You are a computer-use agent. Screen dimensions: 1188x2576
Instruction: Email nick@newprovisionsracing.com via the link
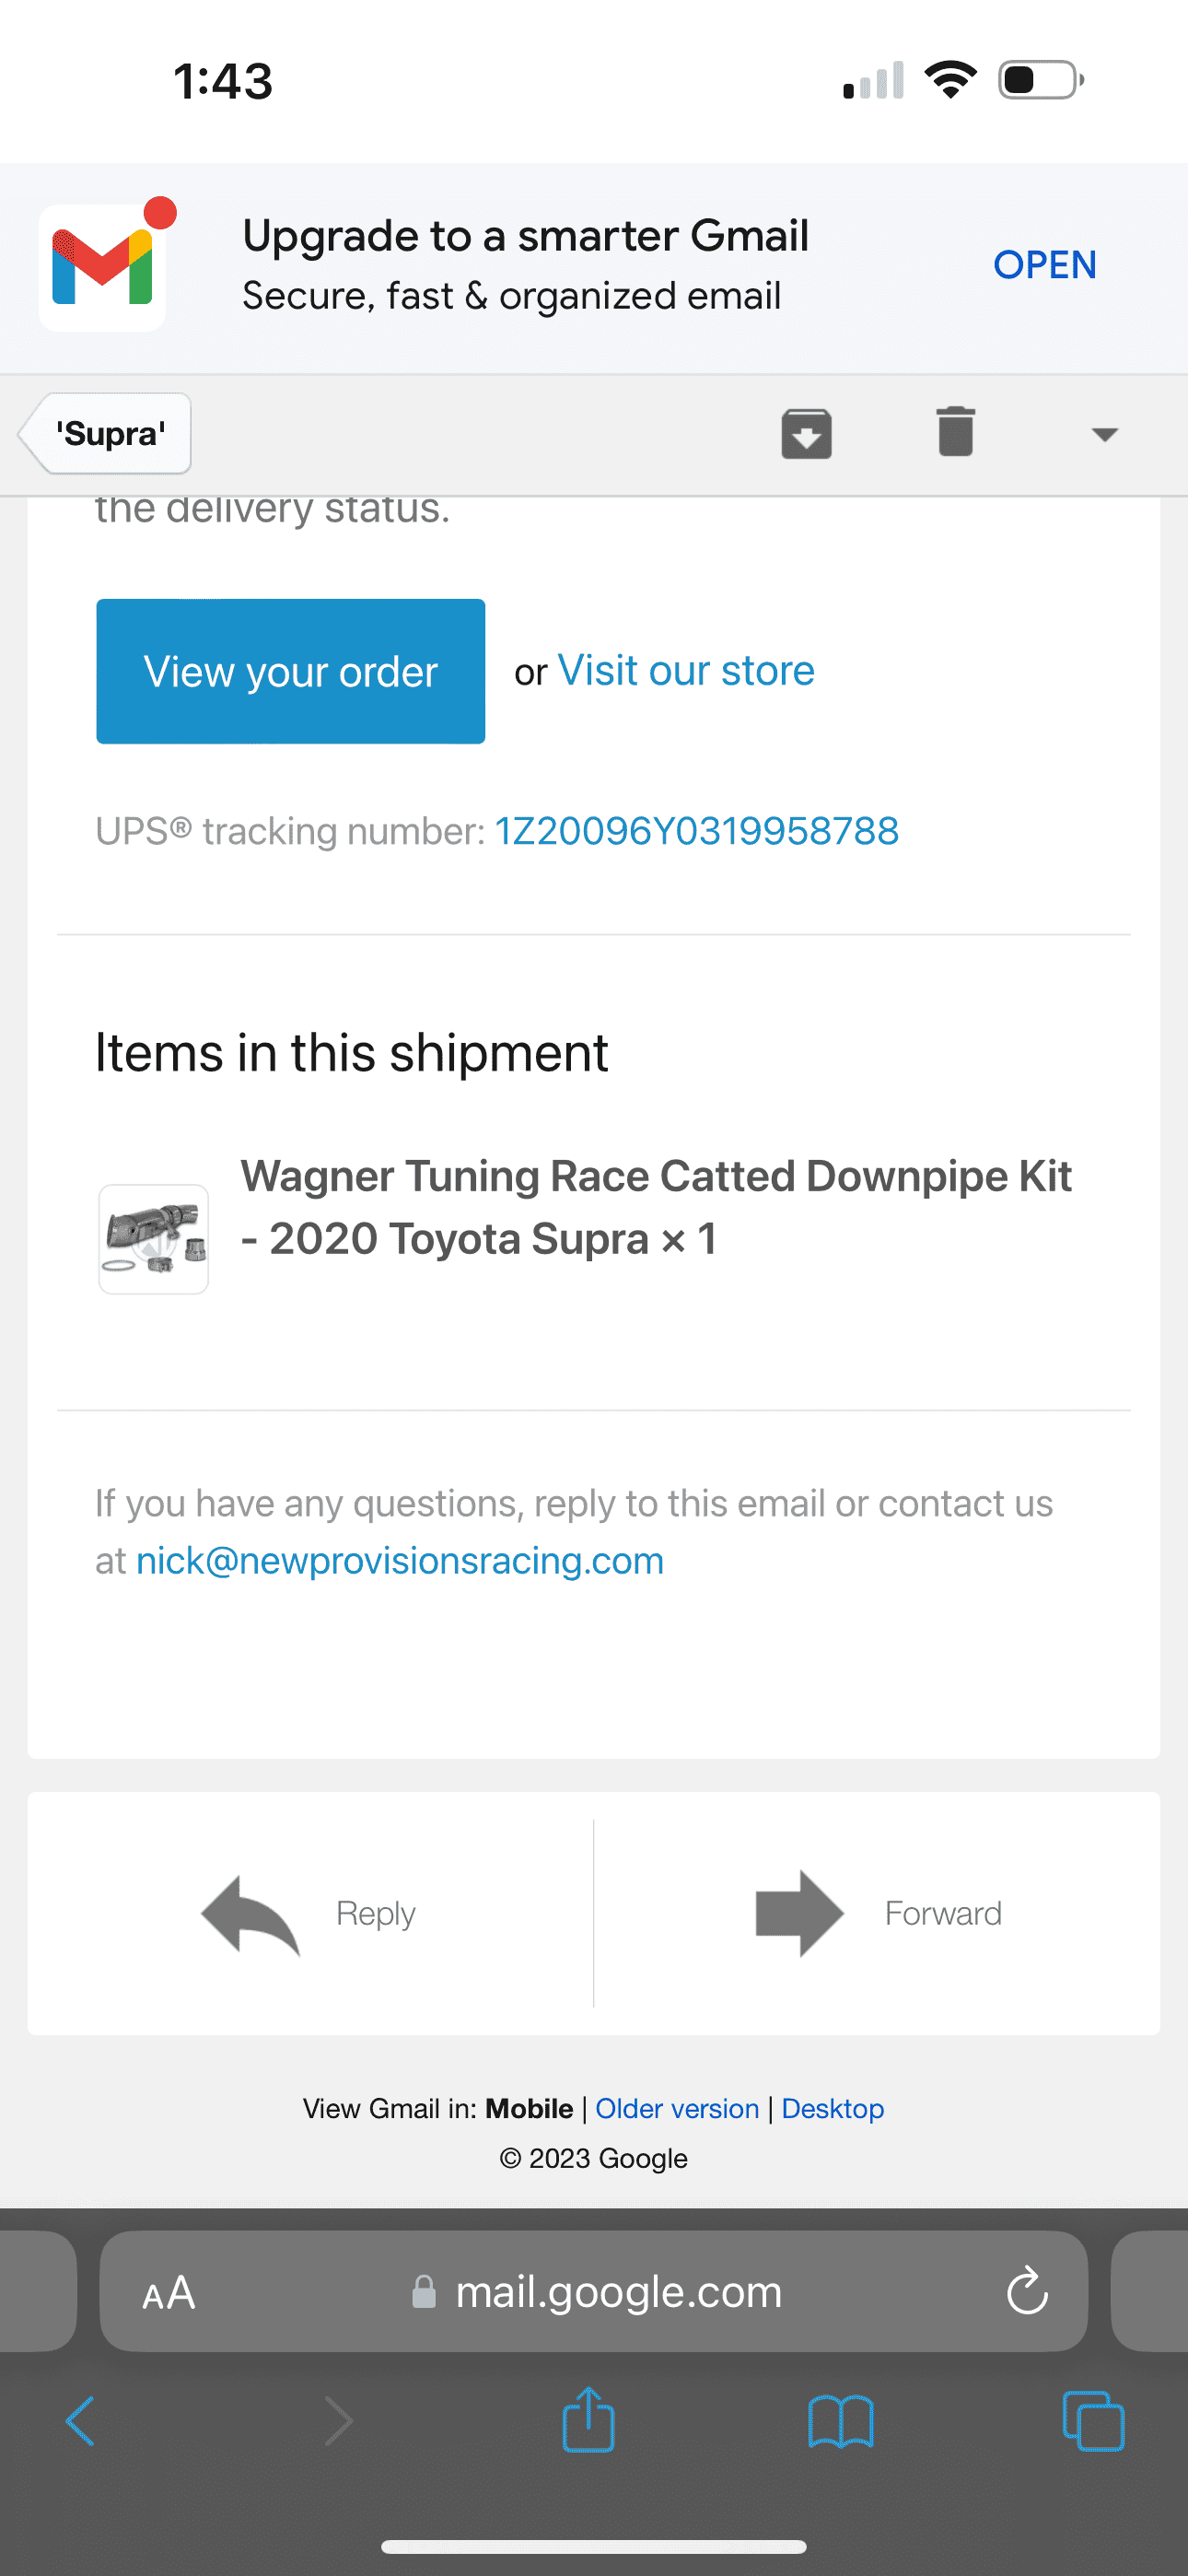pos(400,1561)
